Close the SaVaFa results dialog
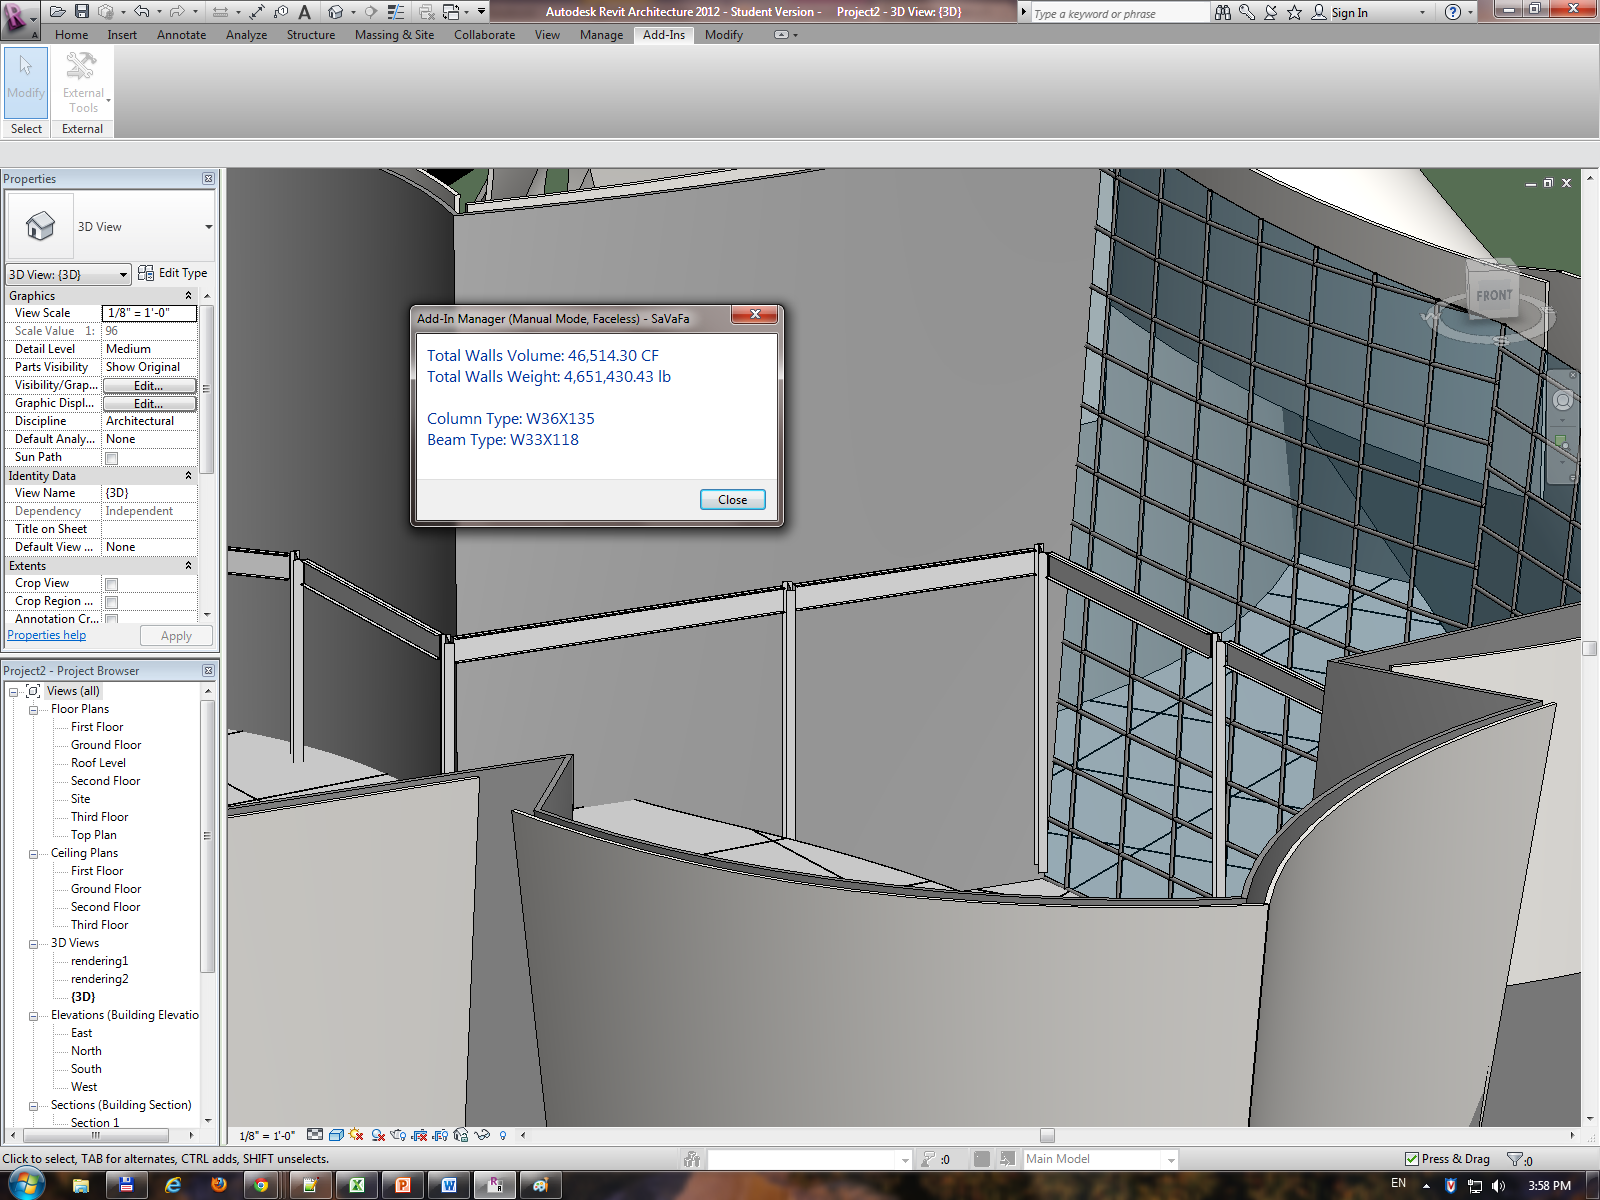The height and width of the screenshot is (1200, 1600). pyautogui.click(x=732, y=500)
